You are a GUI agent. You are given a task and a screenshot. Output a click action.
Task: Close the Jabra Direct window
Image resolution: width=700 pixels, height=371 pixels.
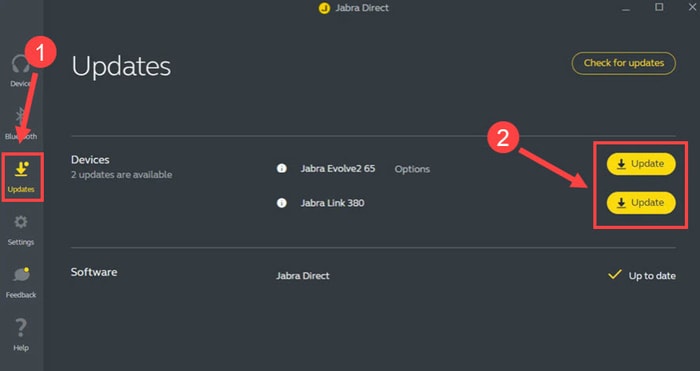692,7
